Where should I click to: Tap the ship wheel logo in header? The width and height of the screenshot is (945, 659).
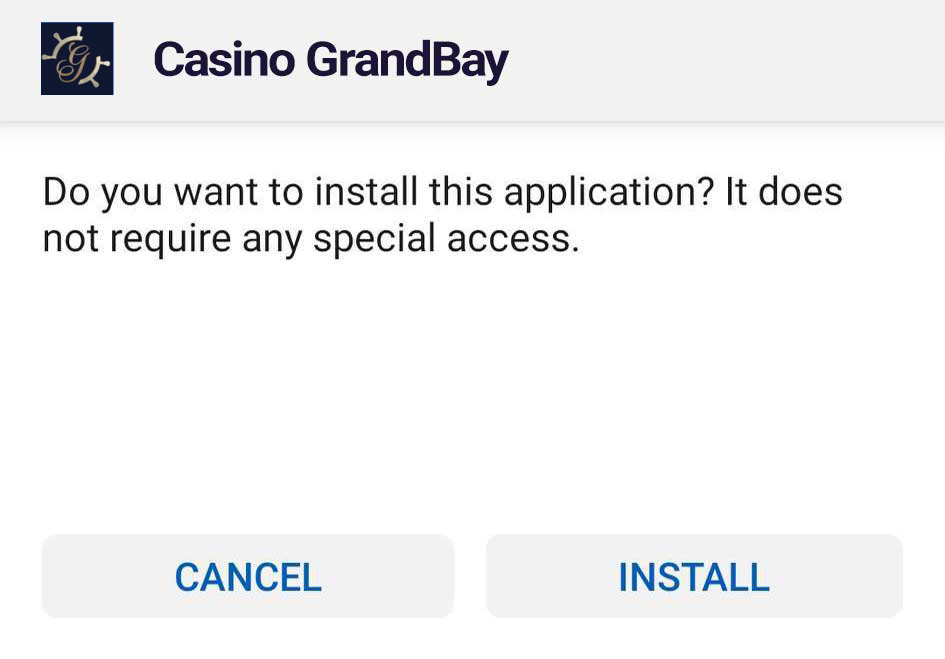pos(77,58)
